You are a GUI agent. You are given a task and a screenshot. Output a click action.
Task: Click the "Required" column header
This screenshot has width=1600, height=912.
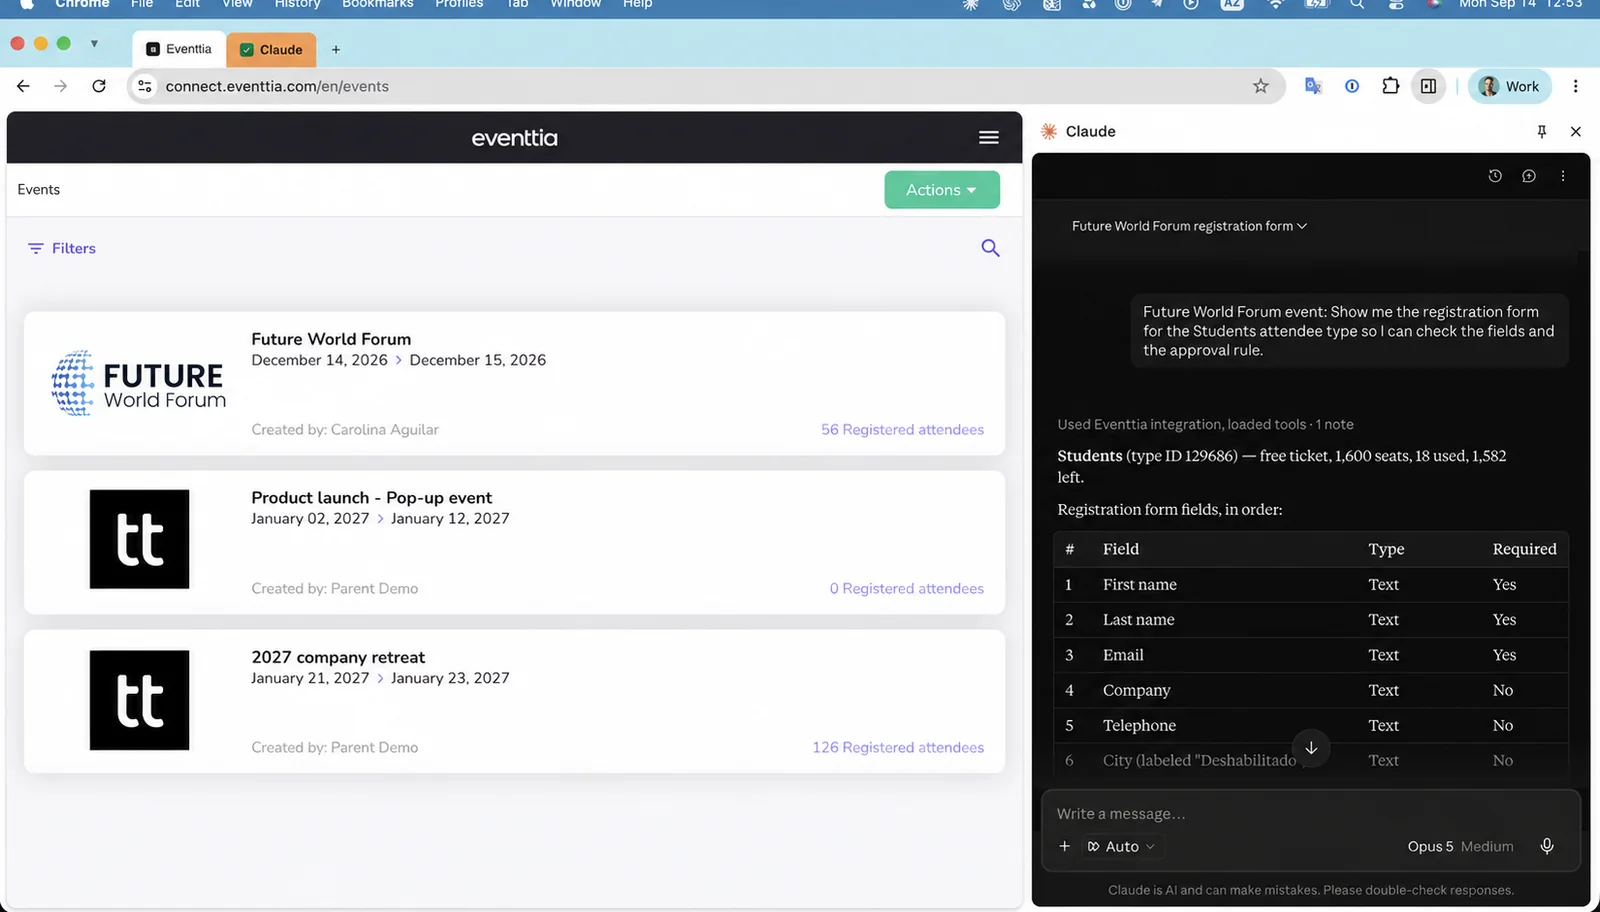(1524, 549)
